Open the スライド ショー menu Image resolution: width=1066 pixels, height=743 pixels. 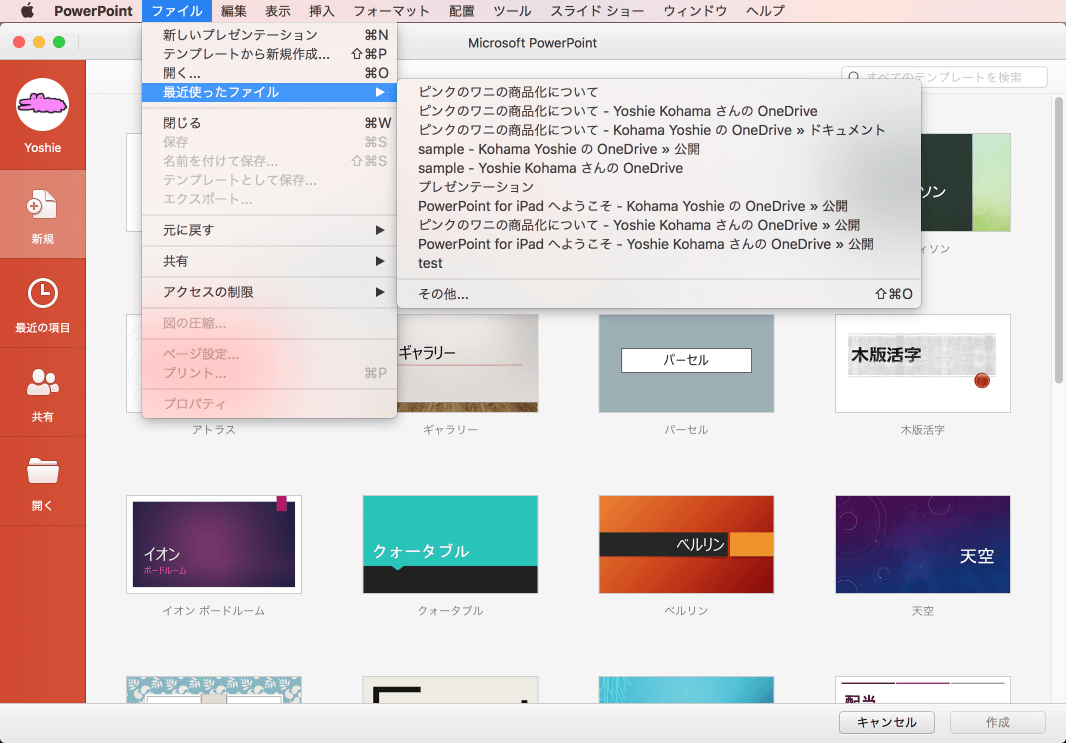[597, 11]
